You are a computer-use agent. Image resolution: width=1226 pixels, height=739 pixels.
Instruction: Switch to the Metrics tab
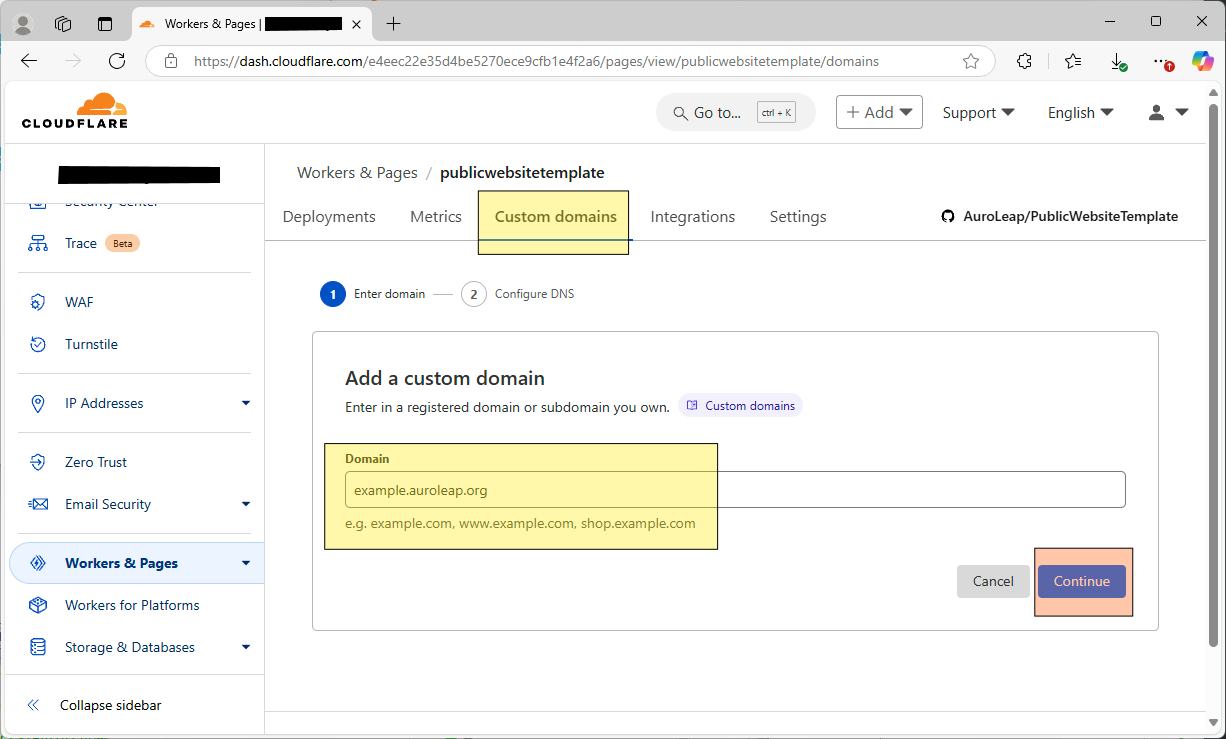(x=436, y=216)
